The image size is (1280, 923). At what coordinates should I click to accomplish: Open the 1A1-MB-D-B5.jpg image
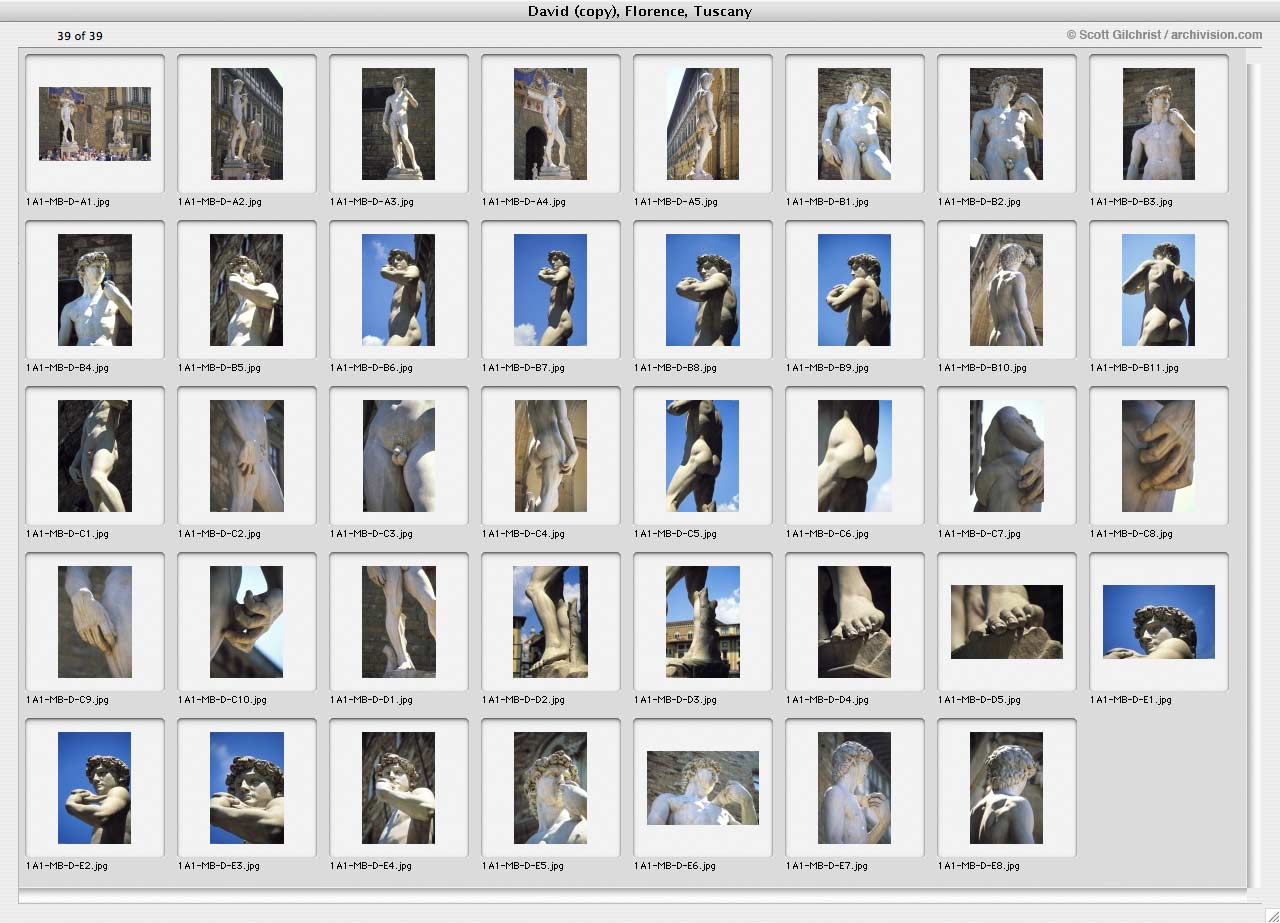pyautogui.click(x=247, y=290)
